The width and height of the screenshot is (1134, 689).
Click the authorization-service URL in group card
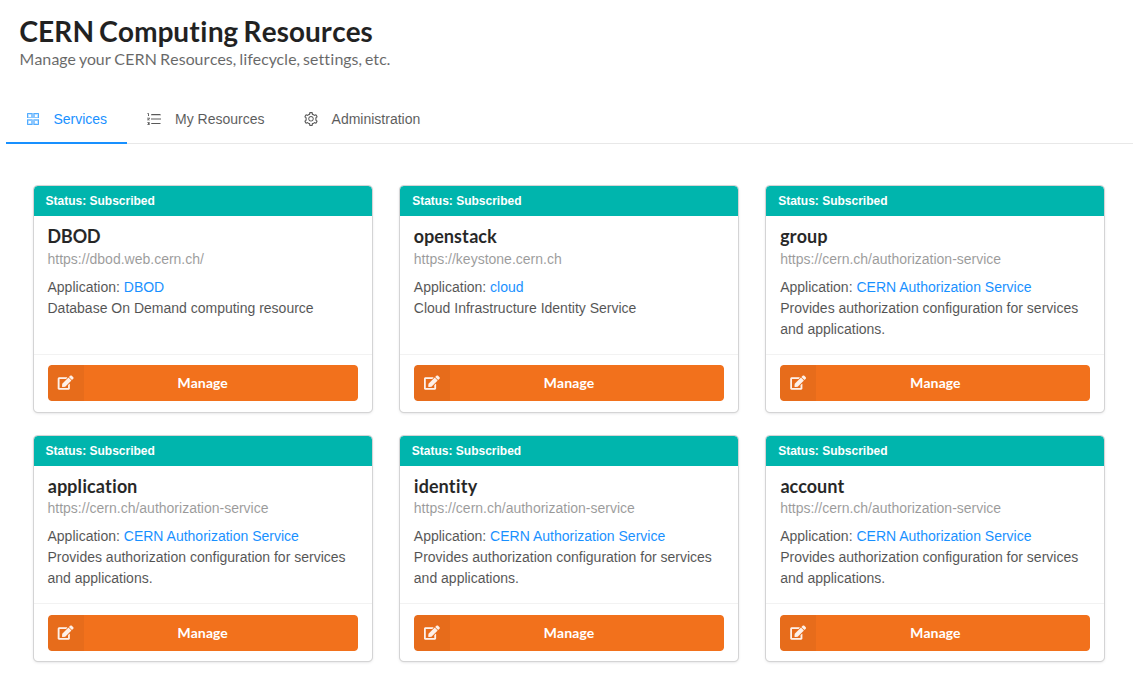(x=890, y=259)
